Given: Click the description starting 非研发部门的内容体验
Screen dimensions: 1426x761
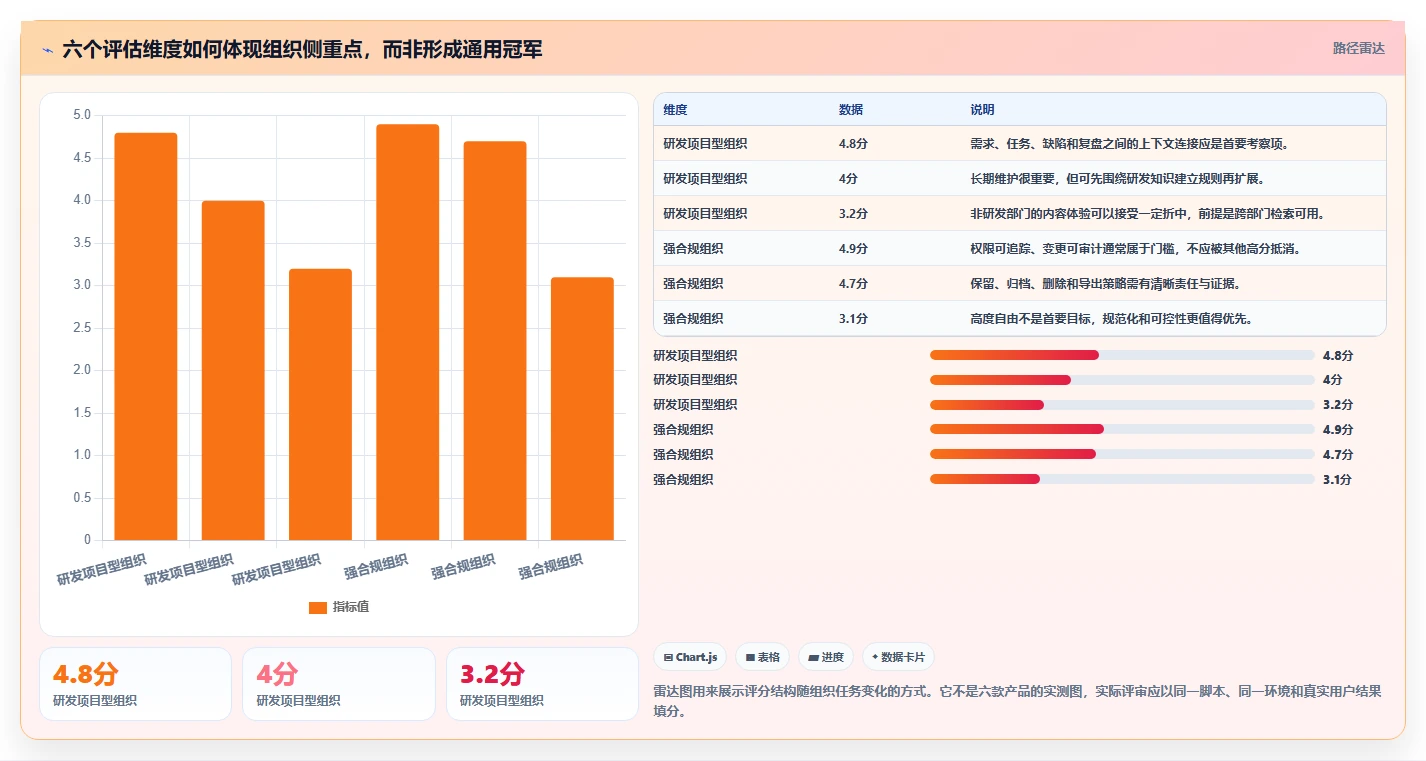Looking at the screenshot, I should 1148,214.
